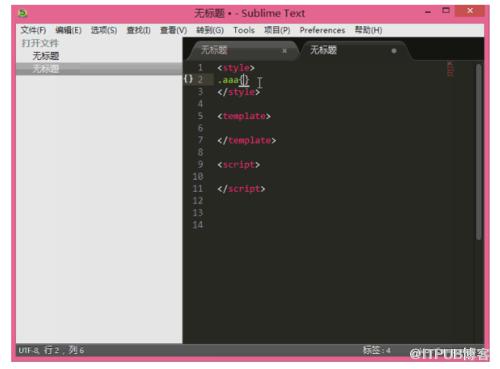Click the opening <script> tag
The image size is (500, 369).
click(239, 165)
